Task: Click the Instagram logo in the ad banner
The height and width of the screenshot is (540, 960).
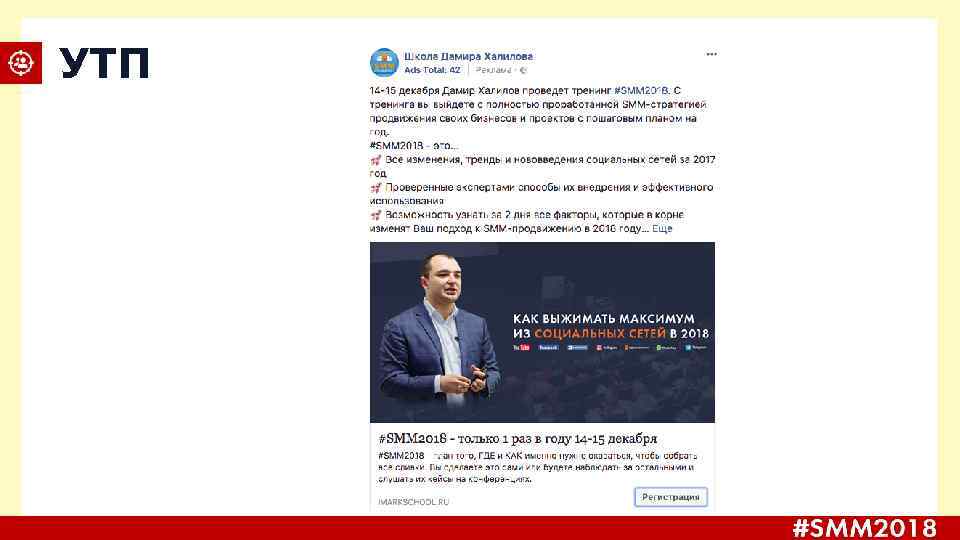Action: 607,348
